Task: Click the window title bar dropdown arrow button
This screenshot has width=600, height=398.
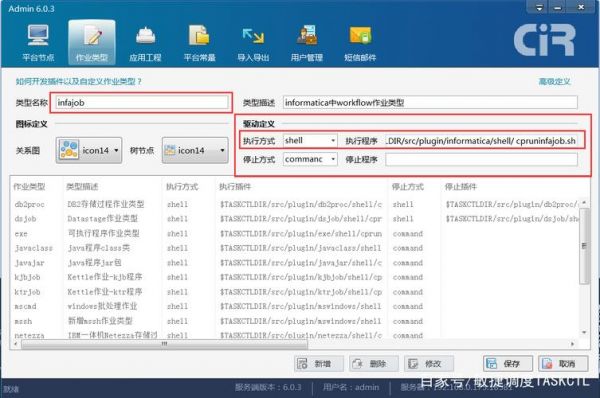Action: pyautogui.click(x=539, y=7)
